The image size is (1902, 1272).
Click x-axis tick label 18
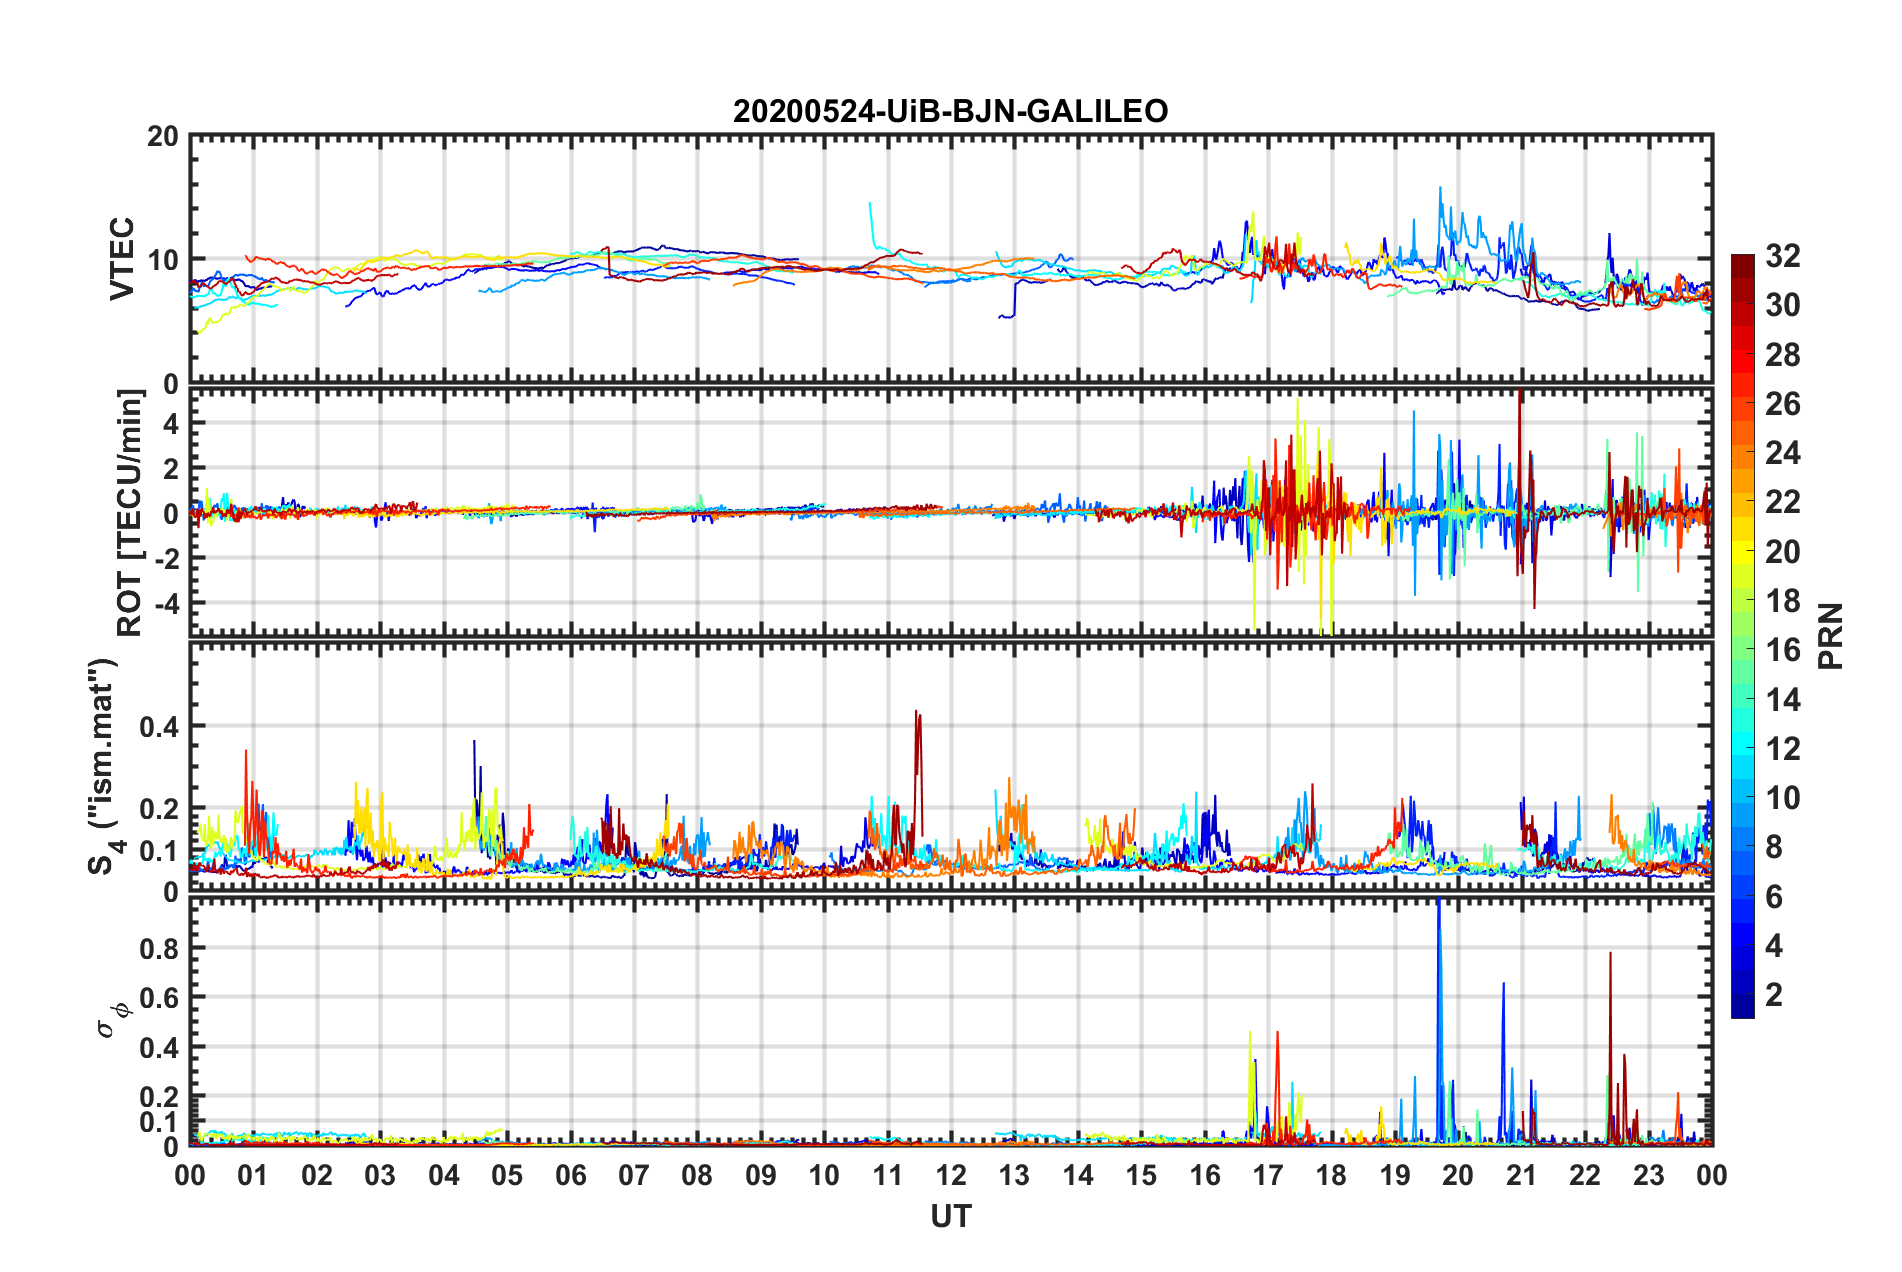[x=1331, y=1175]
